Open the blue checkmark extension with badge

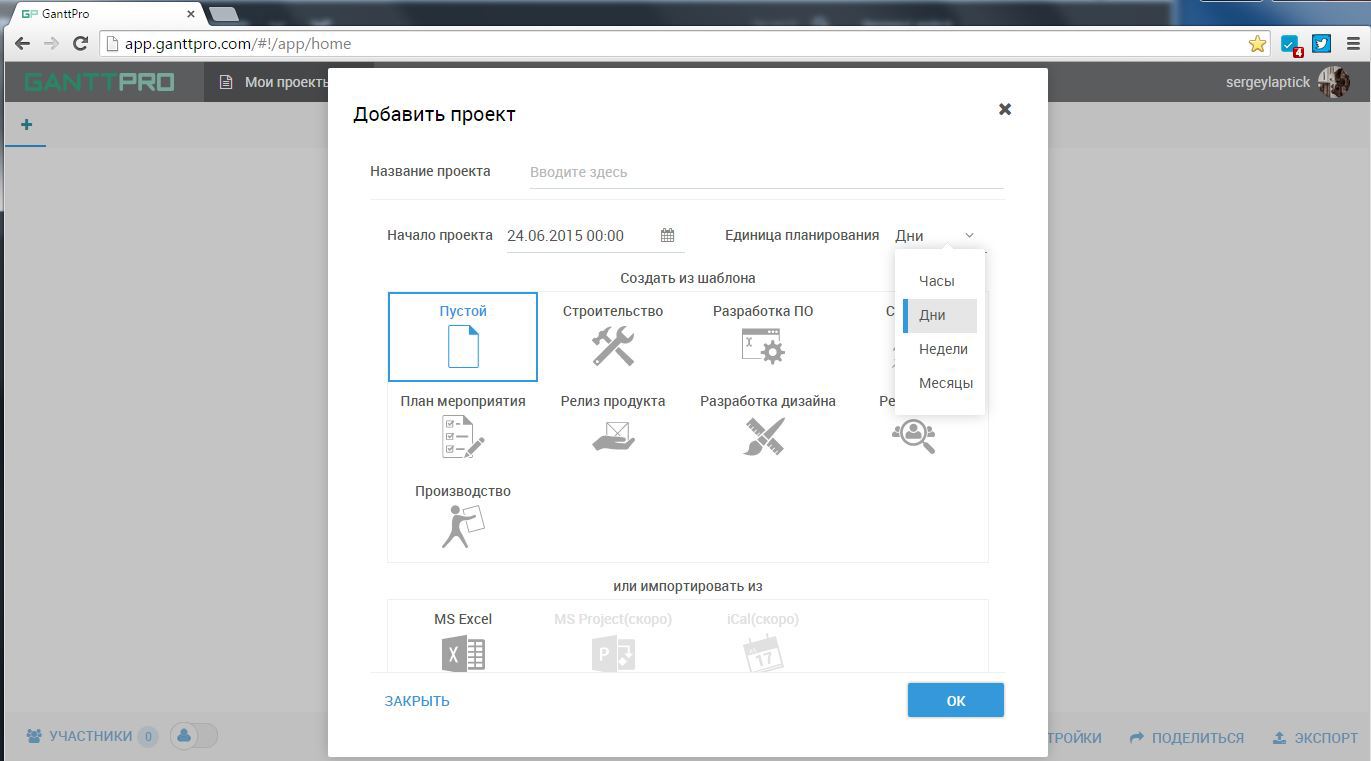1291,45
